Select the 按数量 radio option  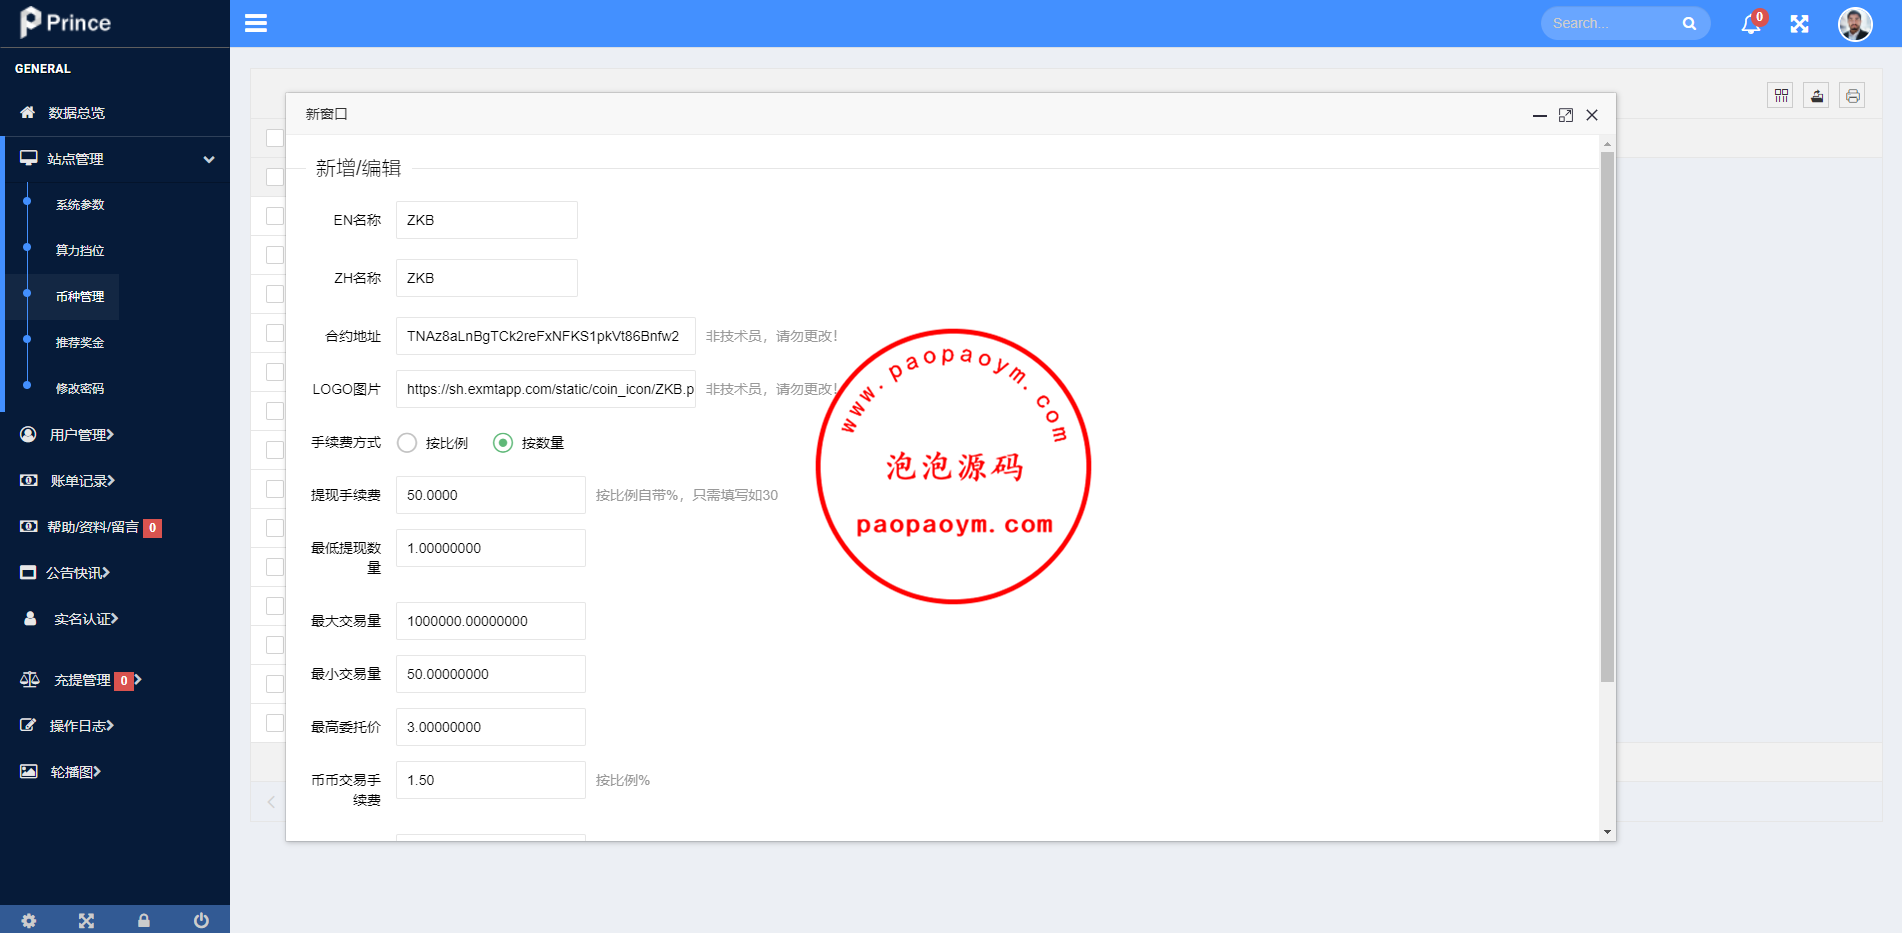click(x=503, y=443)
